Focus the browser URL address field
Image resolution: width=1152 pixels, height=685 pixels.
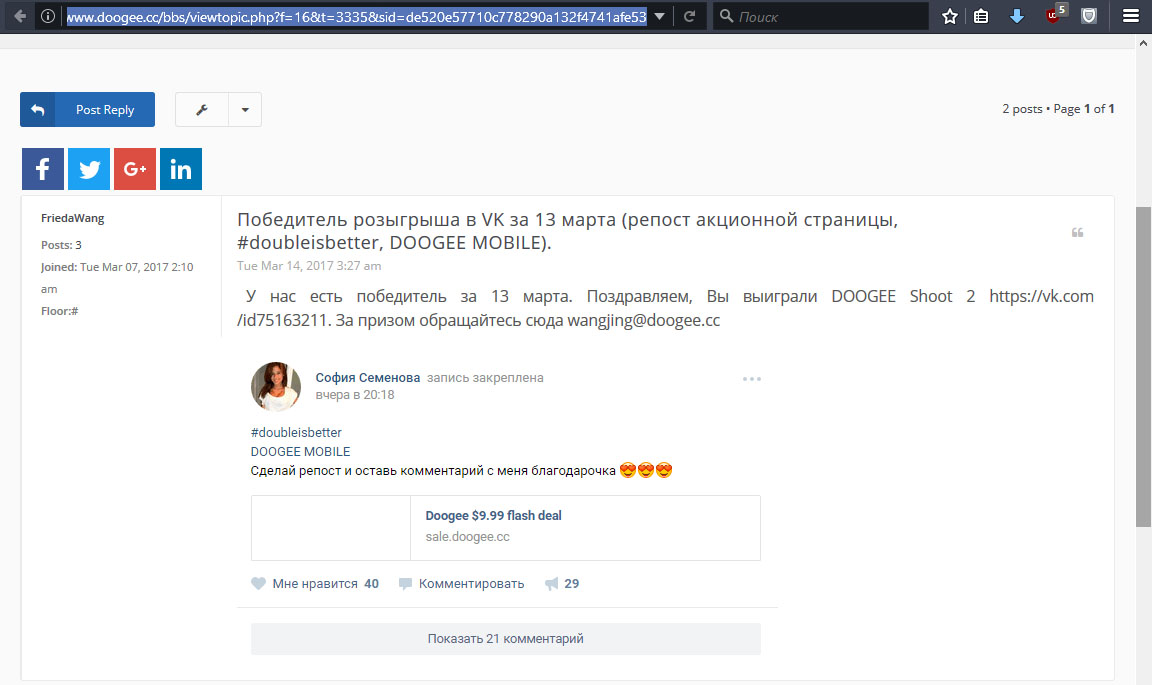356,16
